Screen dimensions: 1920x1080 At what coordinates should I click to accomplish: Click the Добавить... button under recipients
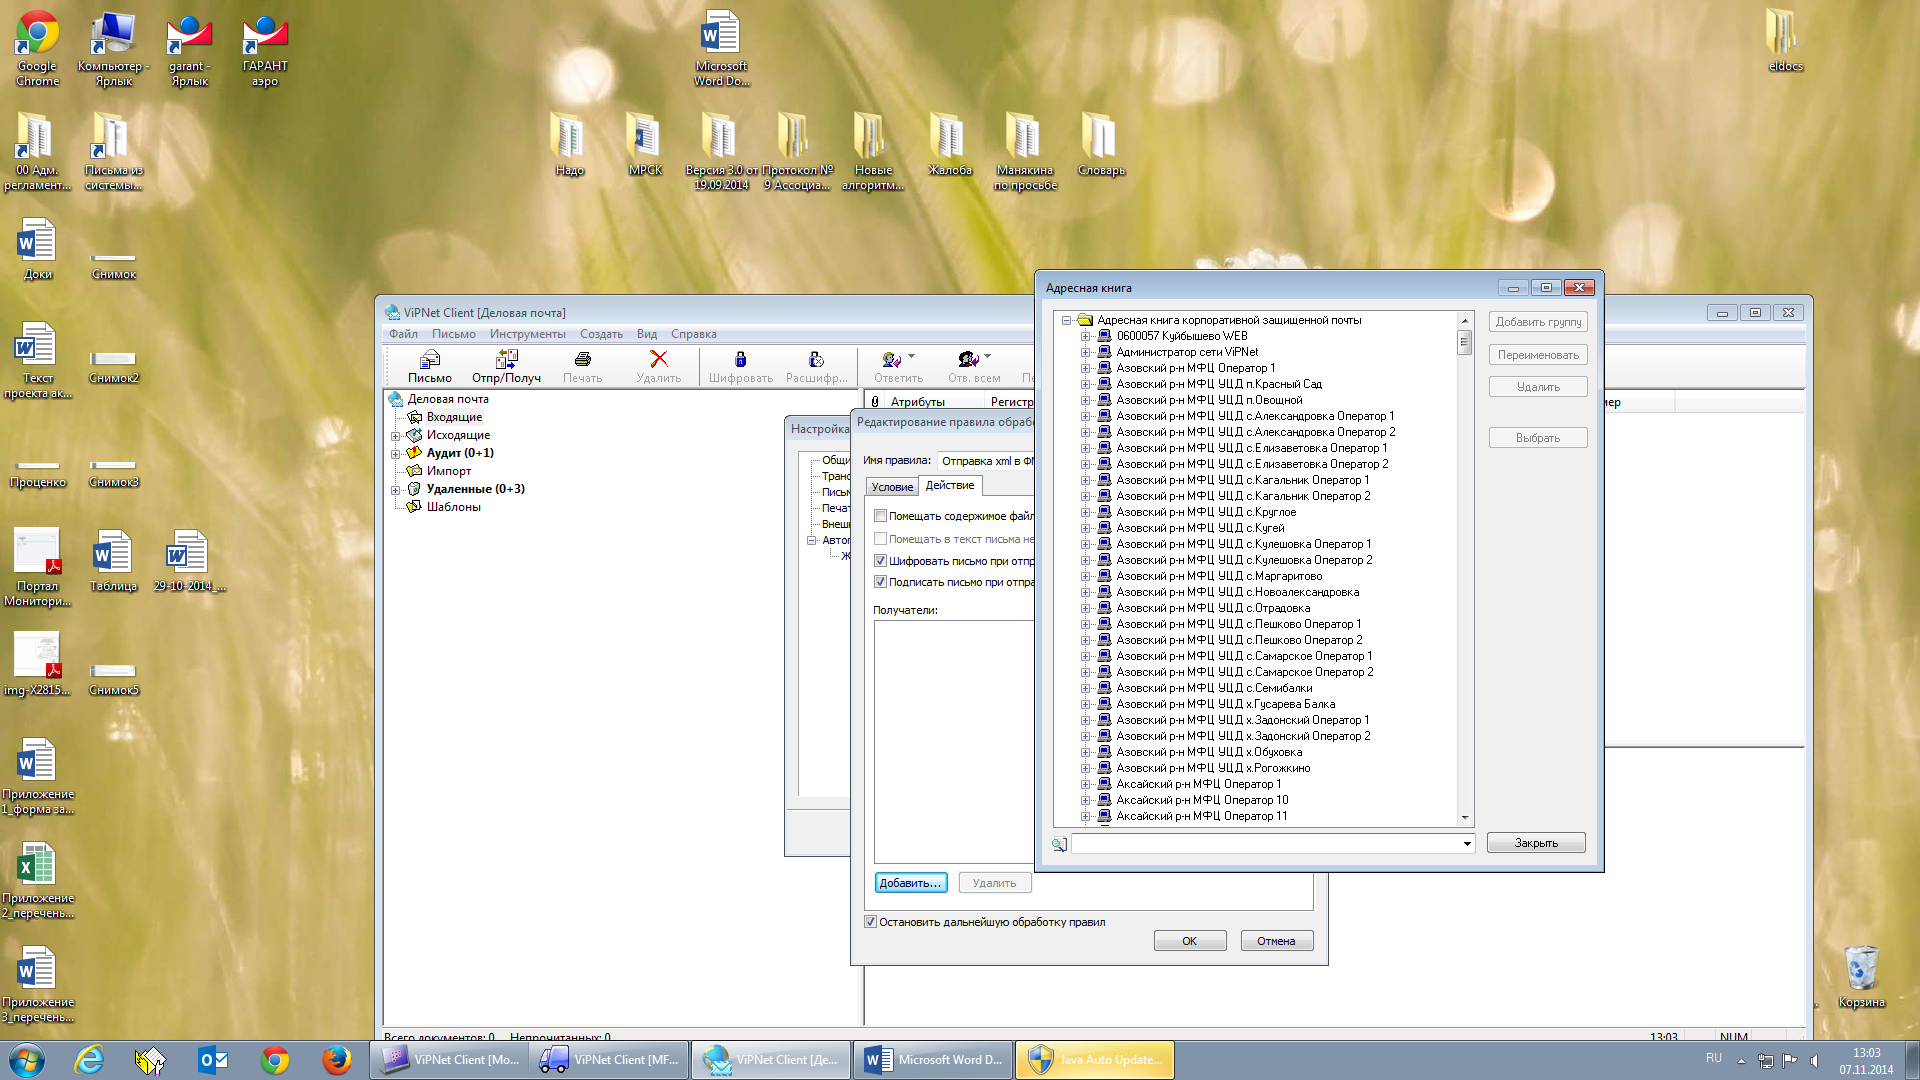(x=910, y=883)
